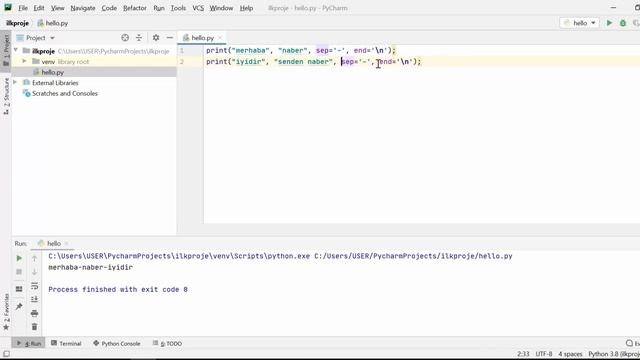Open the hello run configuration dropdown

[580, 23]
